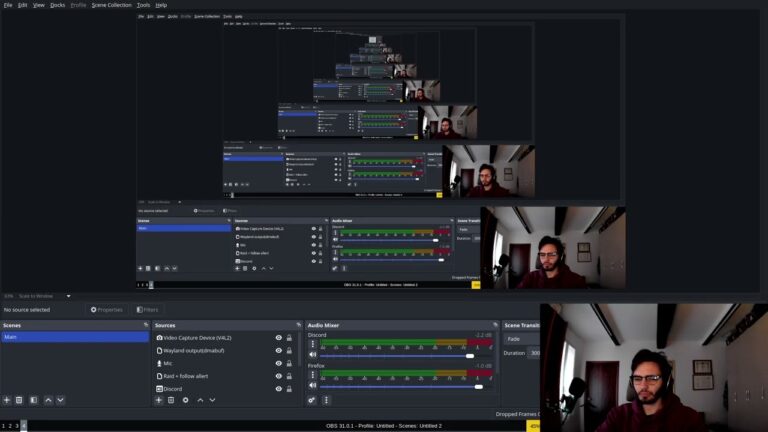
Task: Delete selected source using trash icon
Action: tap(171, 400)
